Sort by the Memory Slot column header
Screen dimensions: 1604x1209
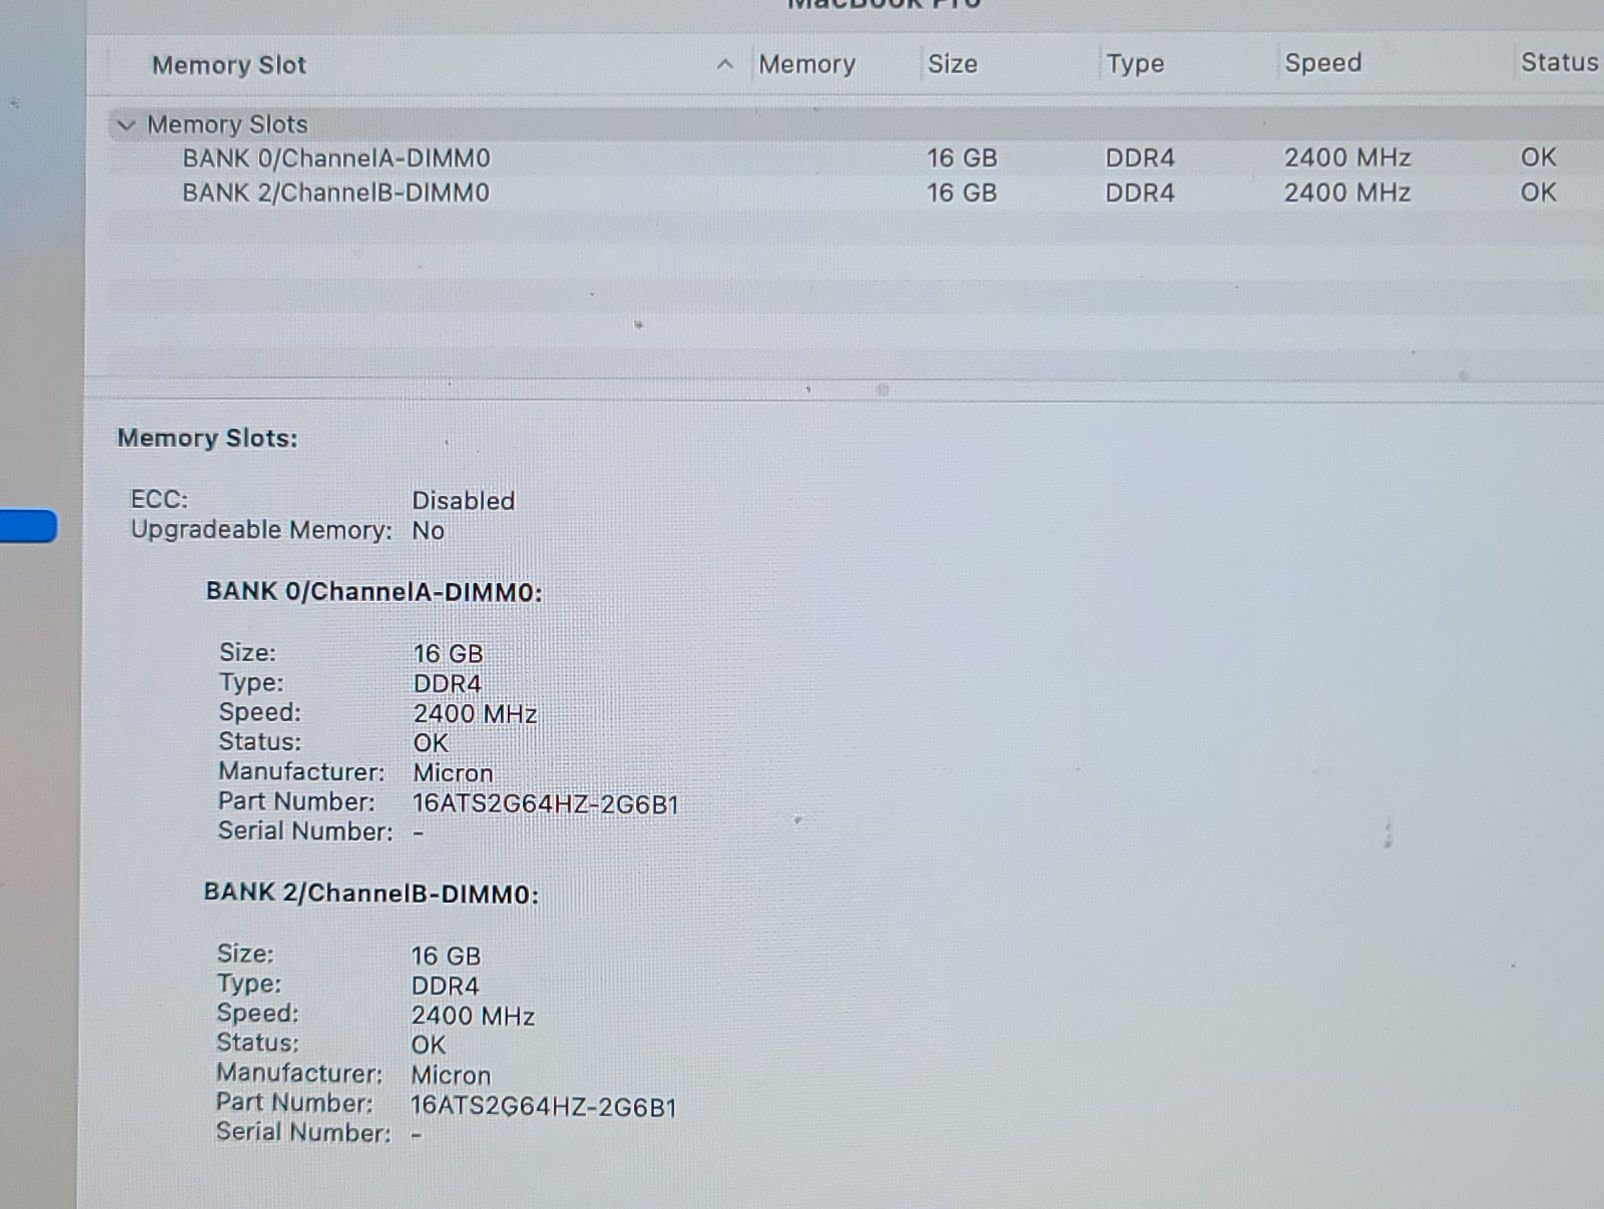(229, 65)
